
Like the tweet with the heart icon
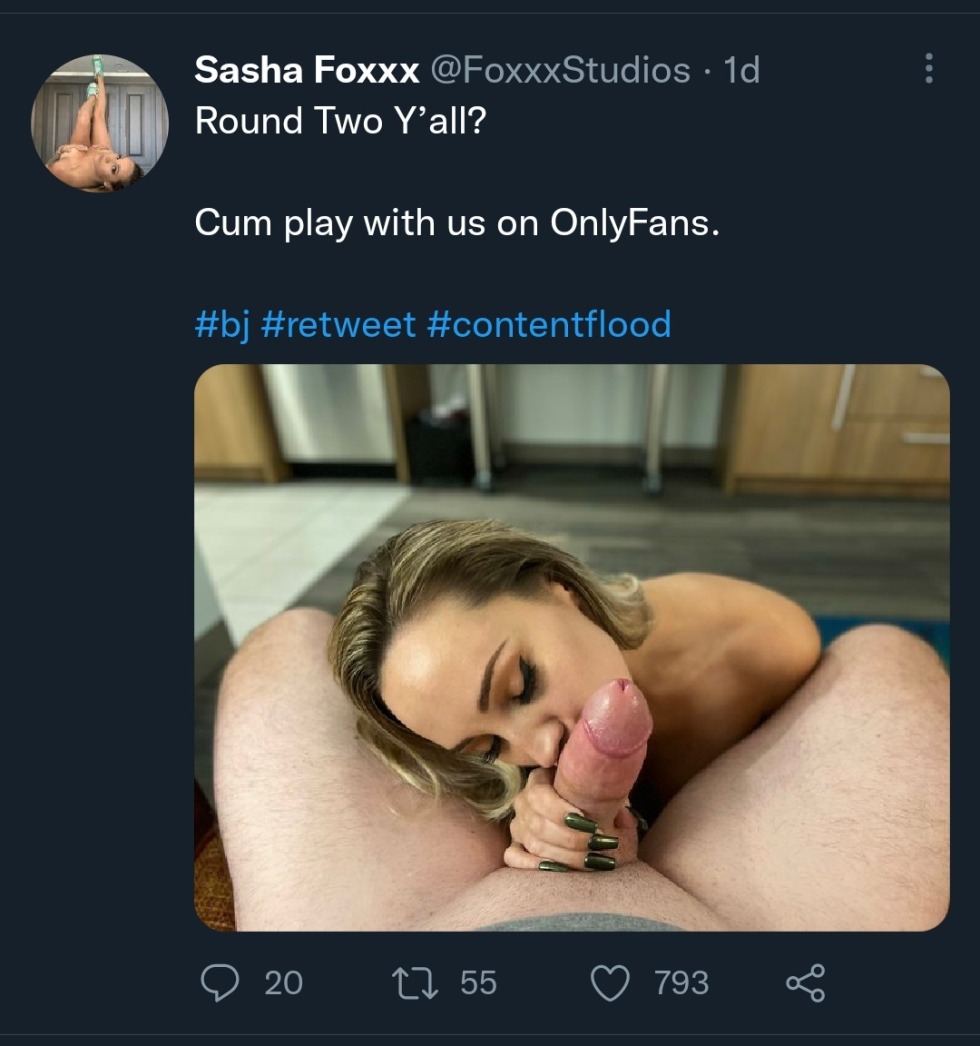[609, 982]
